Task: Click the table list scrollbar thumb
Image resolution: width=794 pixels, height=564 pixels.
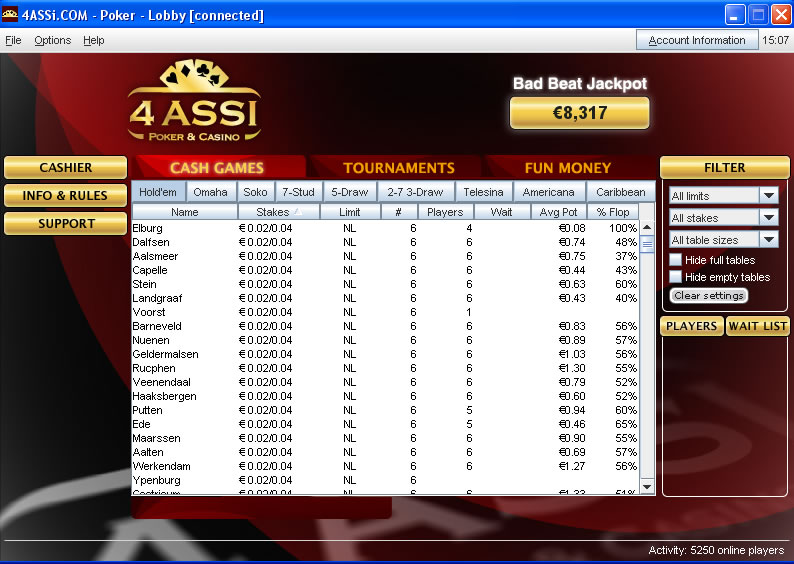Action: click(x=647, y=245)
